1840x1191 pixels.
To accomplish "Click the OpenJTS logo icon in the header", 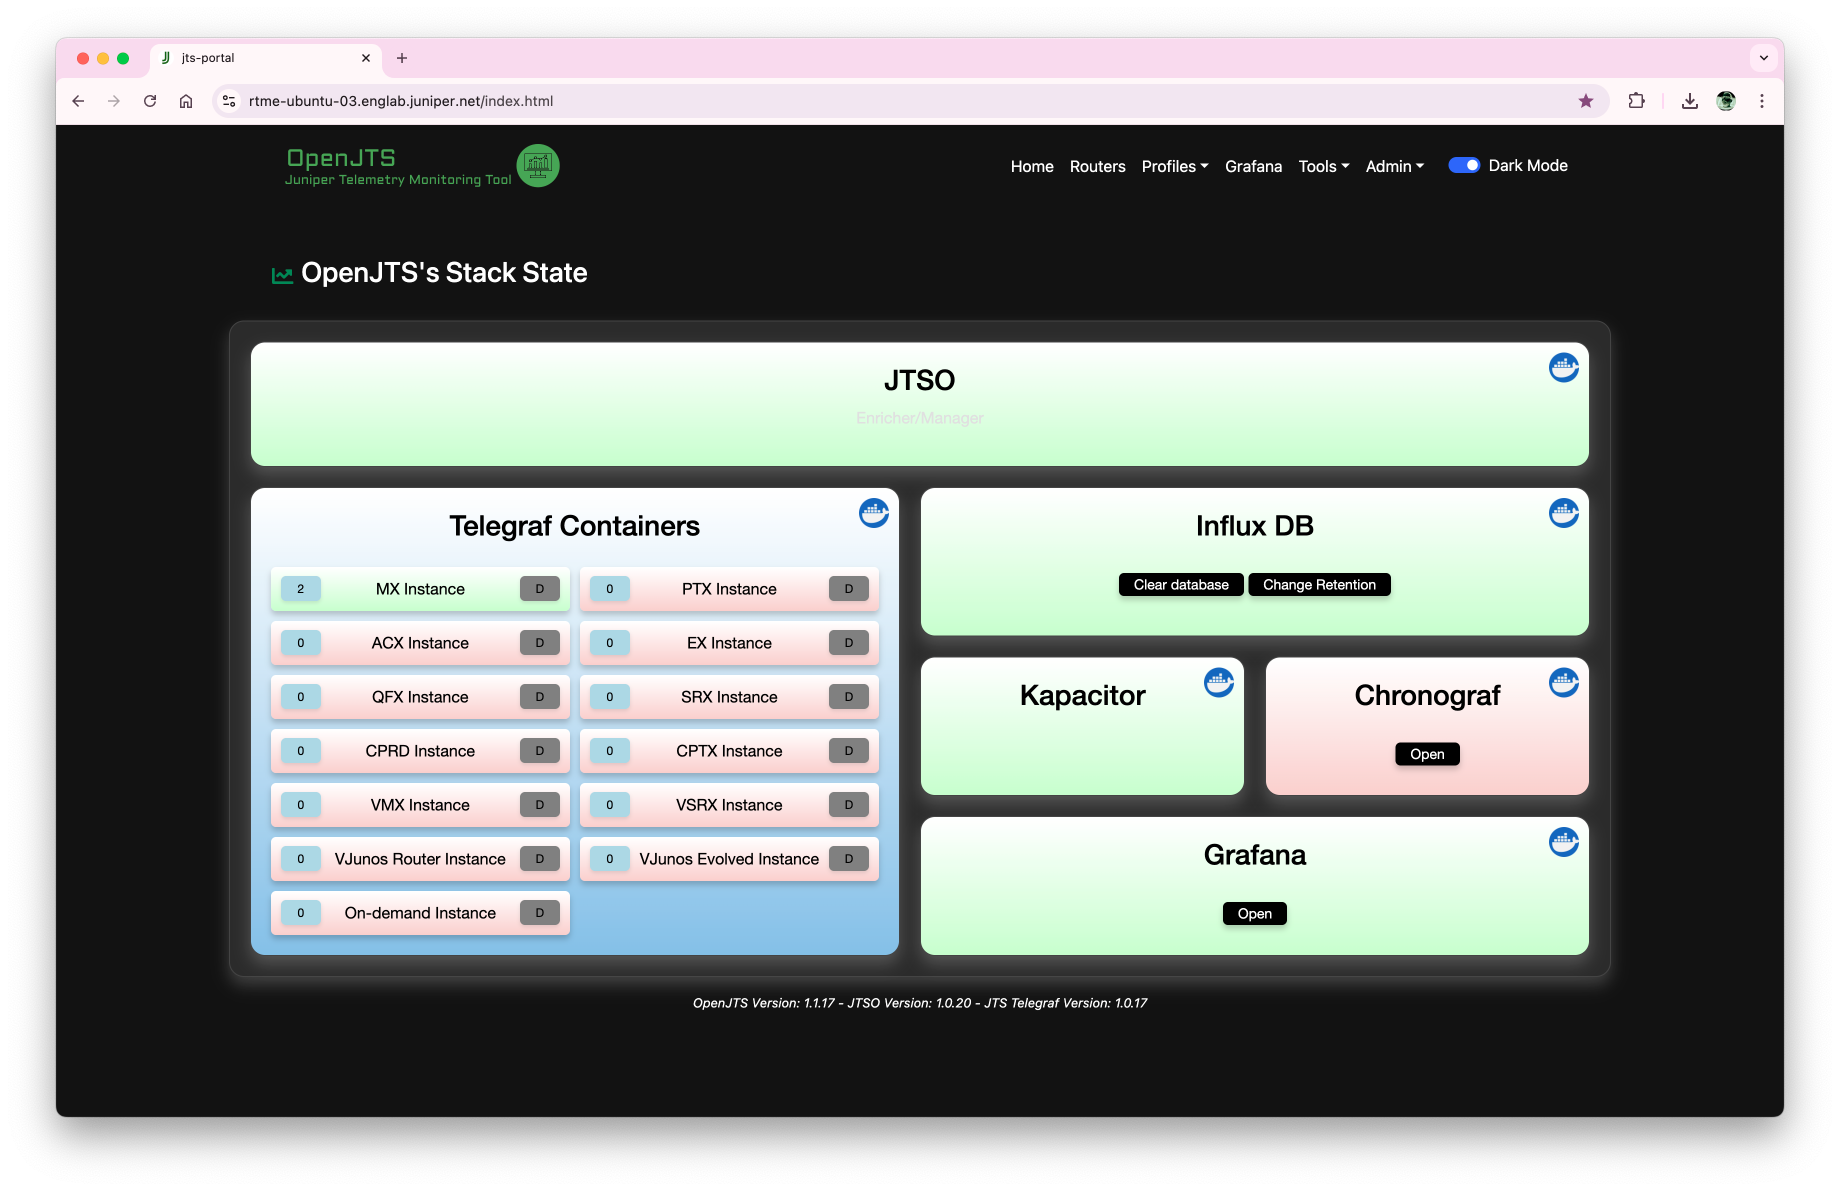I will click(538, 165).
